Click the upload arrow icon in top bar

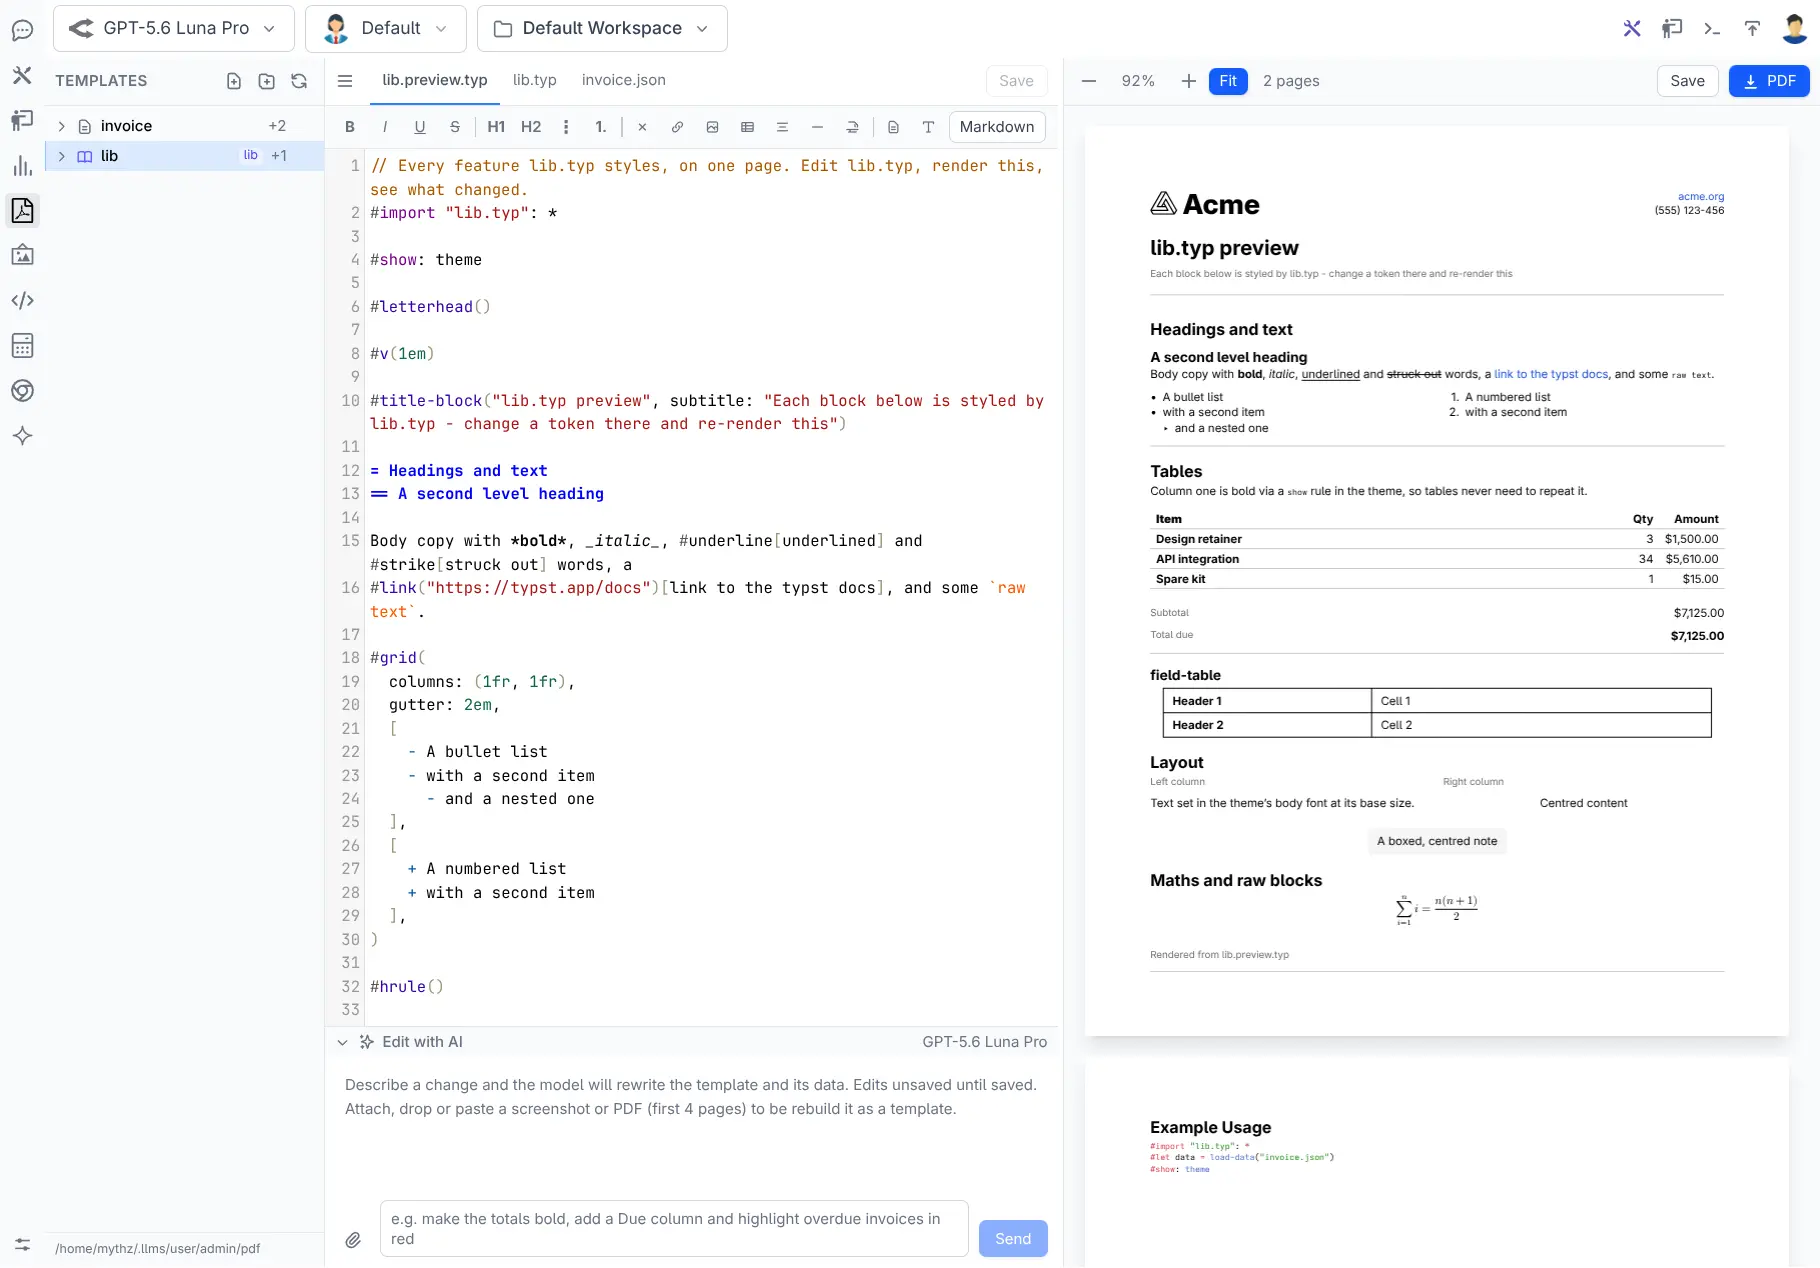1752,28
